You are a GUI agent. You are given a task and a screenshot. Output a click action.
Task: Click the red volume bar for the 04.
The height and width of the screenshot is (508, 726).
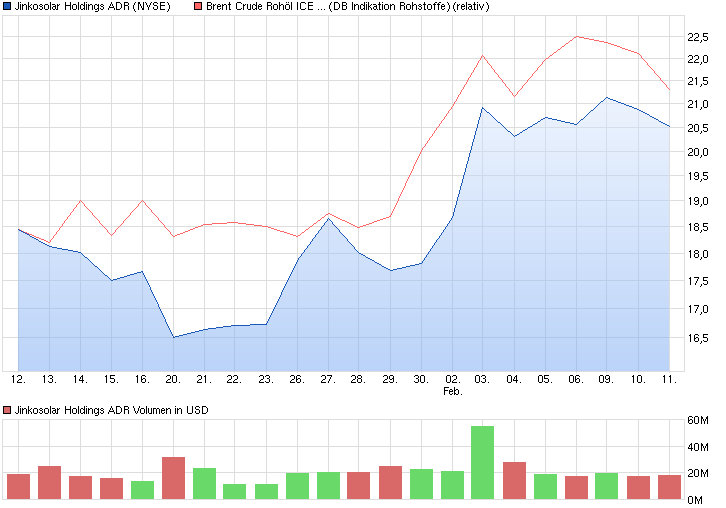[514, 481]
